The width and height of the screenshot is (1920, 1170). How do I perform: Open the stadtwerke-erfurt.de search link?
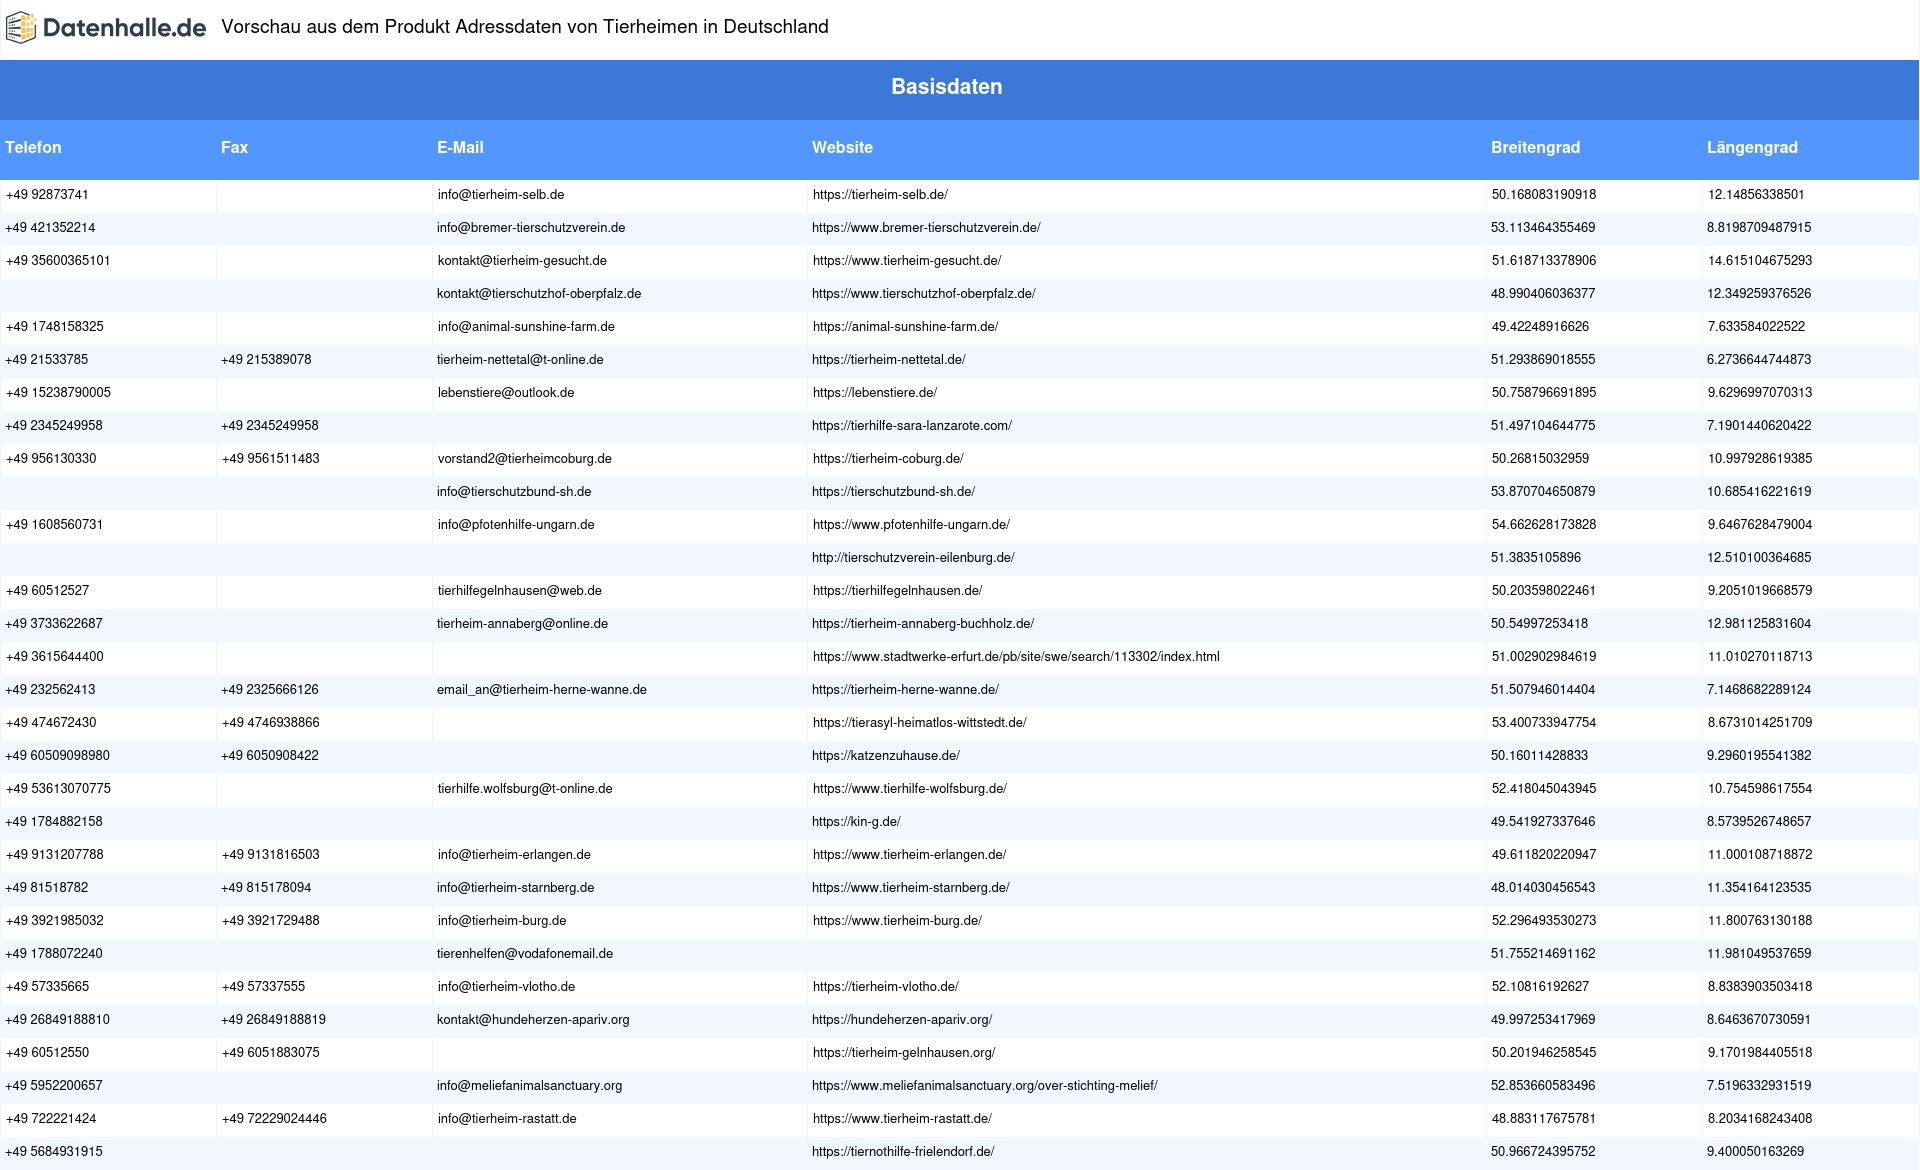pyautogui.click(x=1016, y=657)
